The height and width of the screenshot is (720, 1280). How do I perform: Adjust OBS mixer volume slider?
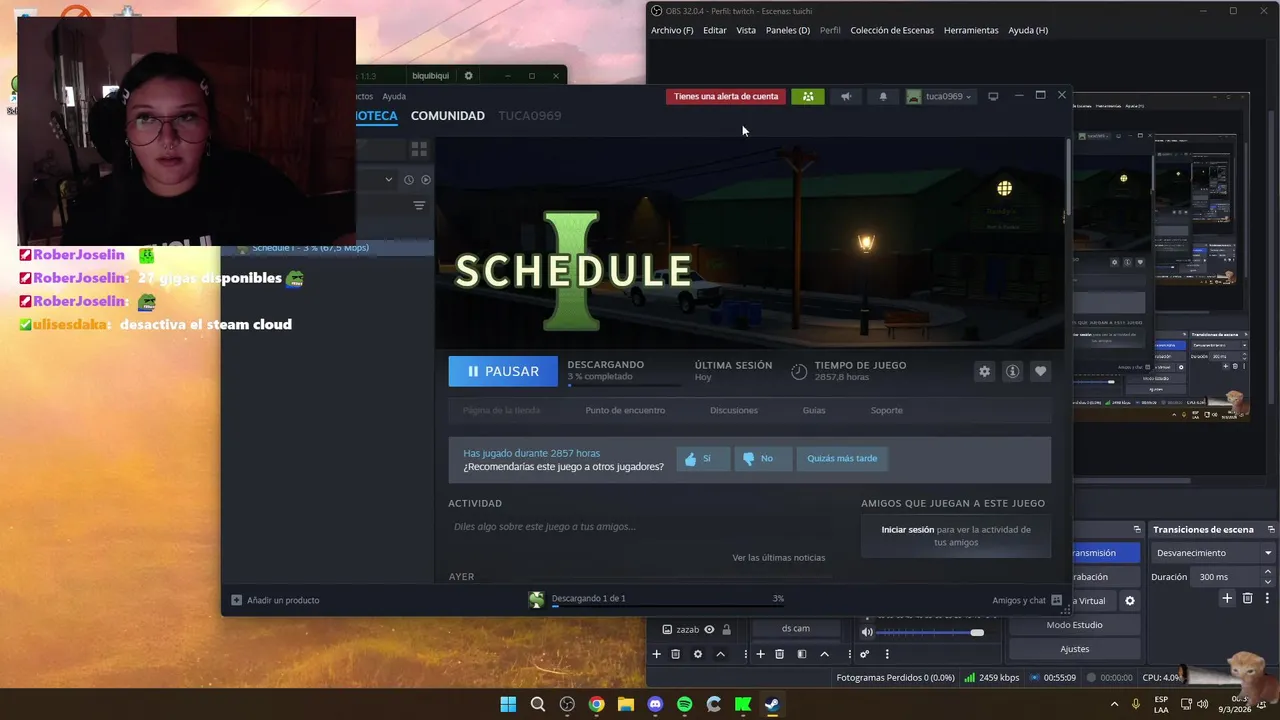pyautogui.click(x=977, y=632)
